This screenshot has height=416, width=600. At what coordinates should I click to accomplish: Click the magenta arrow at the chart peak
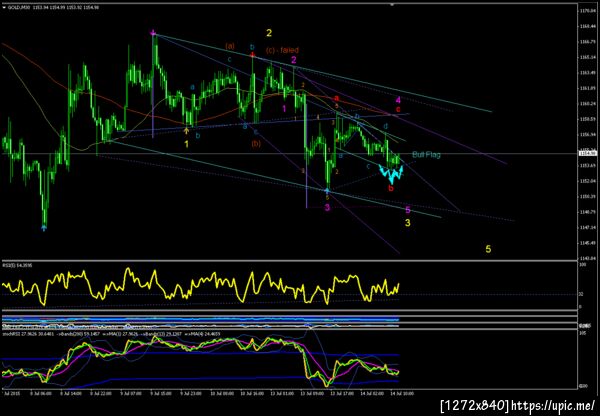click(153, 33)
